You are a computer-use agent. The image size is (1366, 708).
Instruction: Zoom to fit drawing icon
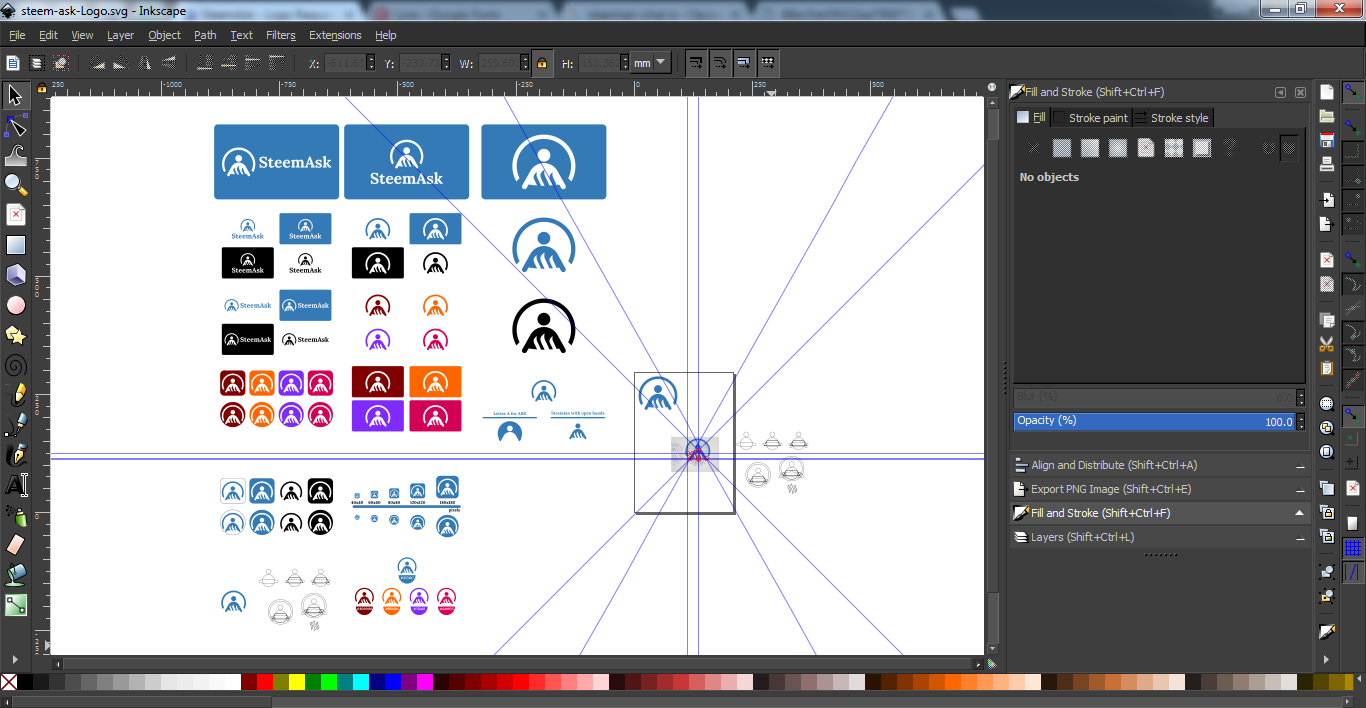pos(1327,428)
